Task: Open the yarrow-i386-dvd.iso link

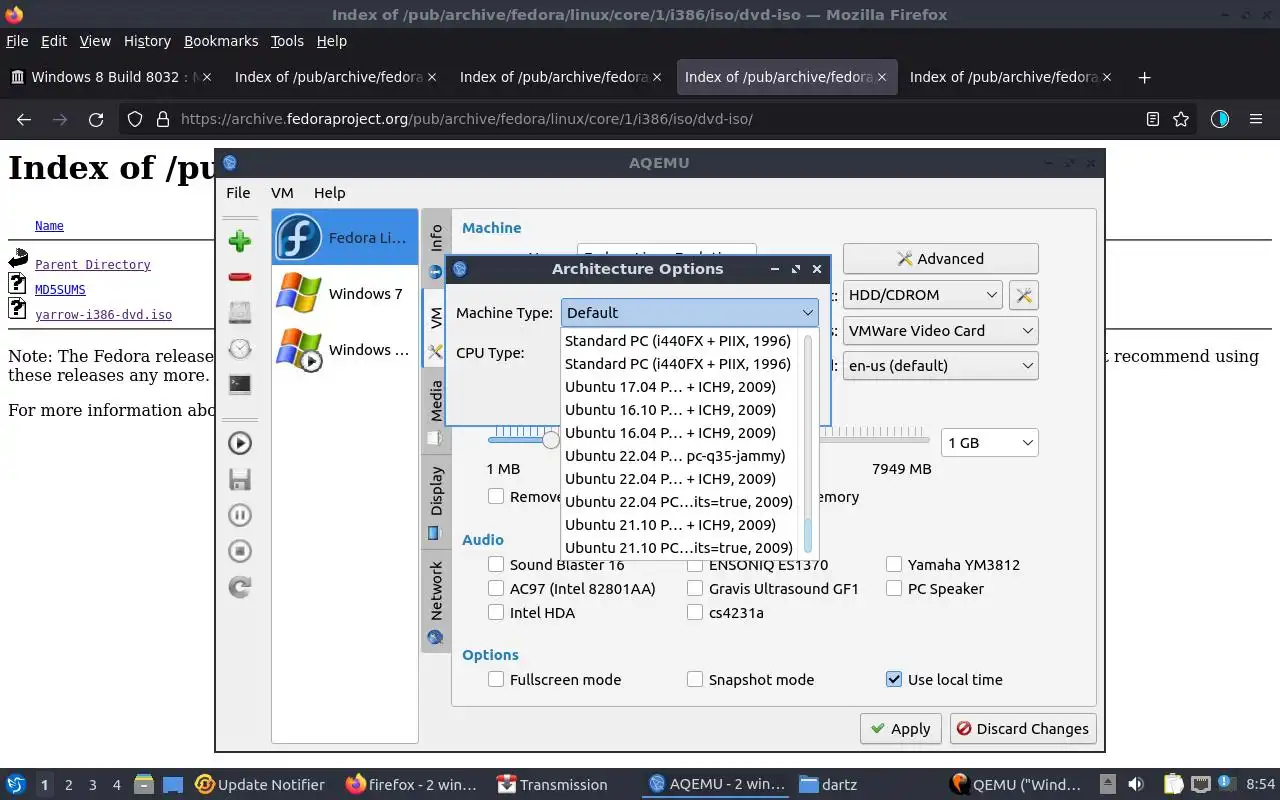Action: pos(103,315)
